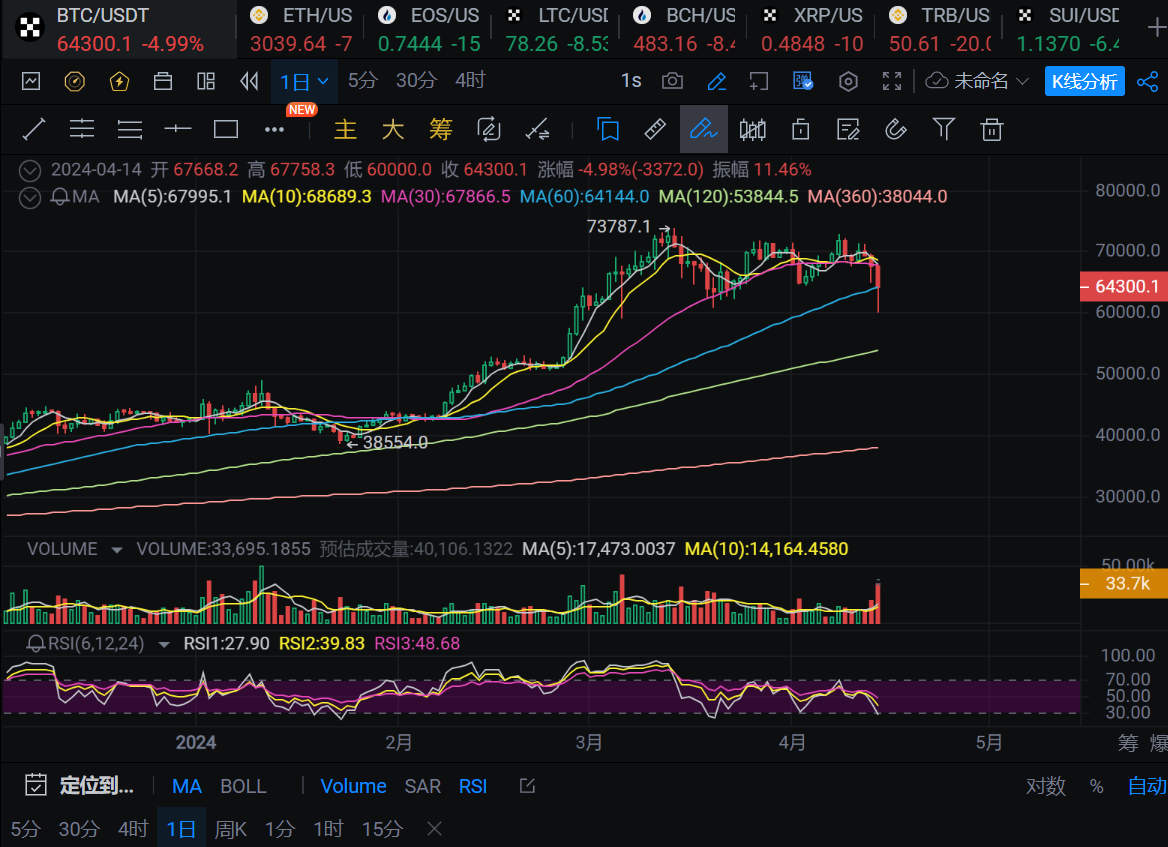Toggle the 对数 logarithmic scale
The width and height of the screenshot is (1168, 847).
(1045, 786)
